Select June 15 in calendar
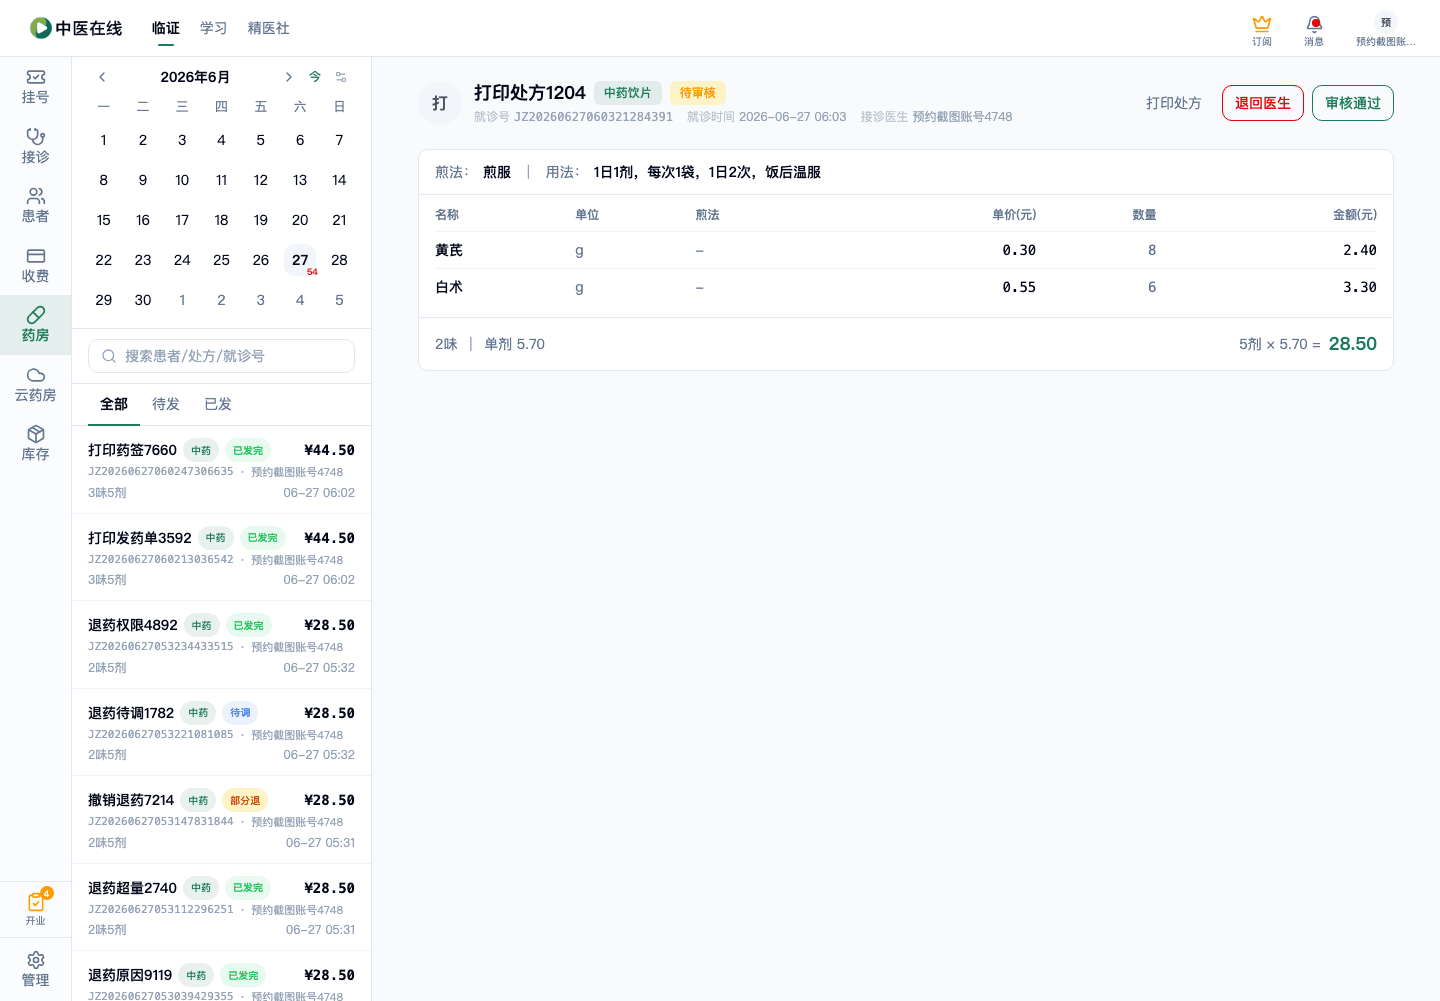Screen dimensions: 1440x1001 pyautogui.click(x=104, y=220)
